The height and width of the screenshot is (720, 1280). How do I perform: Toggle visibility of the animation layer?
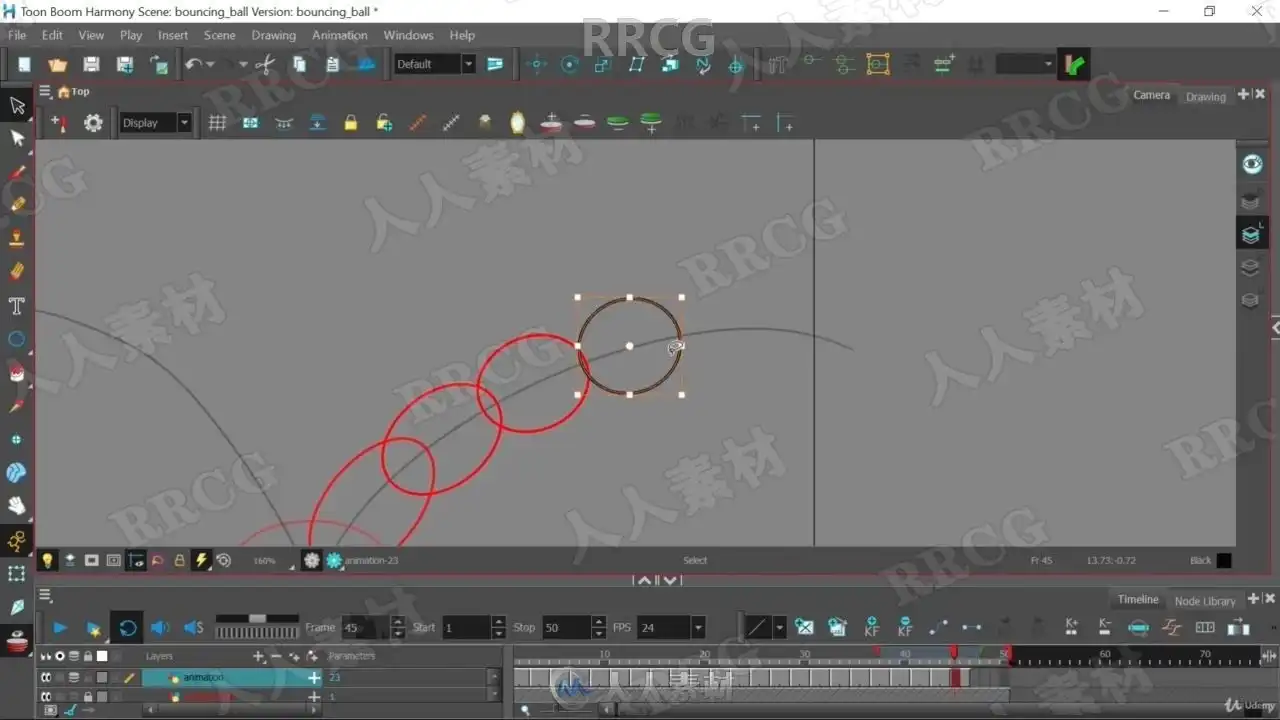(x=45, y=677)
